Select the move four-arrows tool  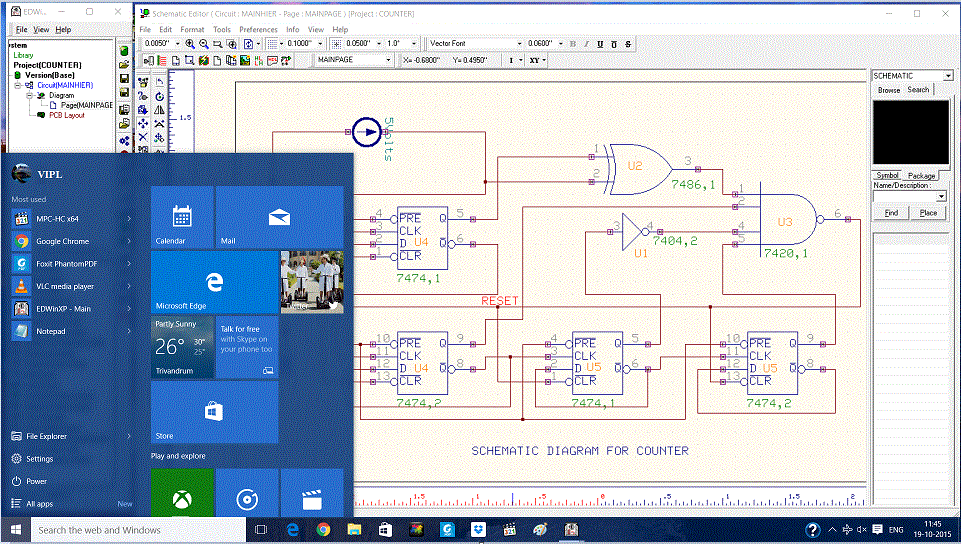143,124
